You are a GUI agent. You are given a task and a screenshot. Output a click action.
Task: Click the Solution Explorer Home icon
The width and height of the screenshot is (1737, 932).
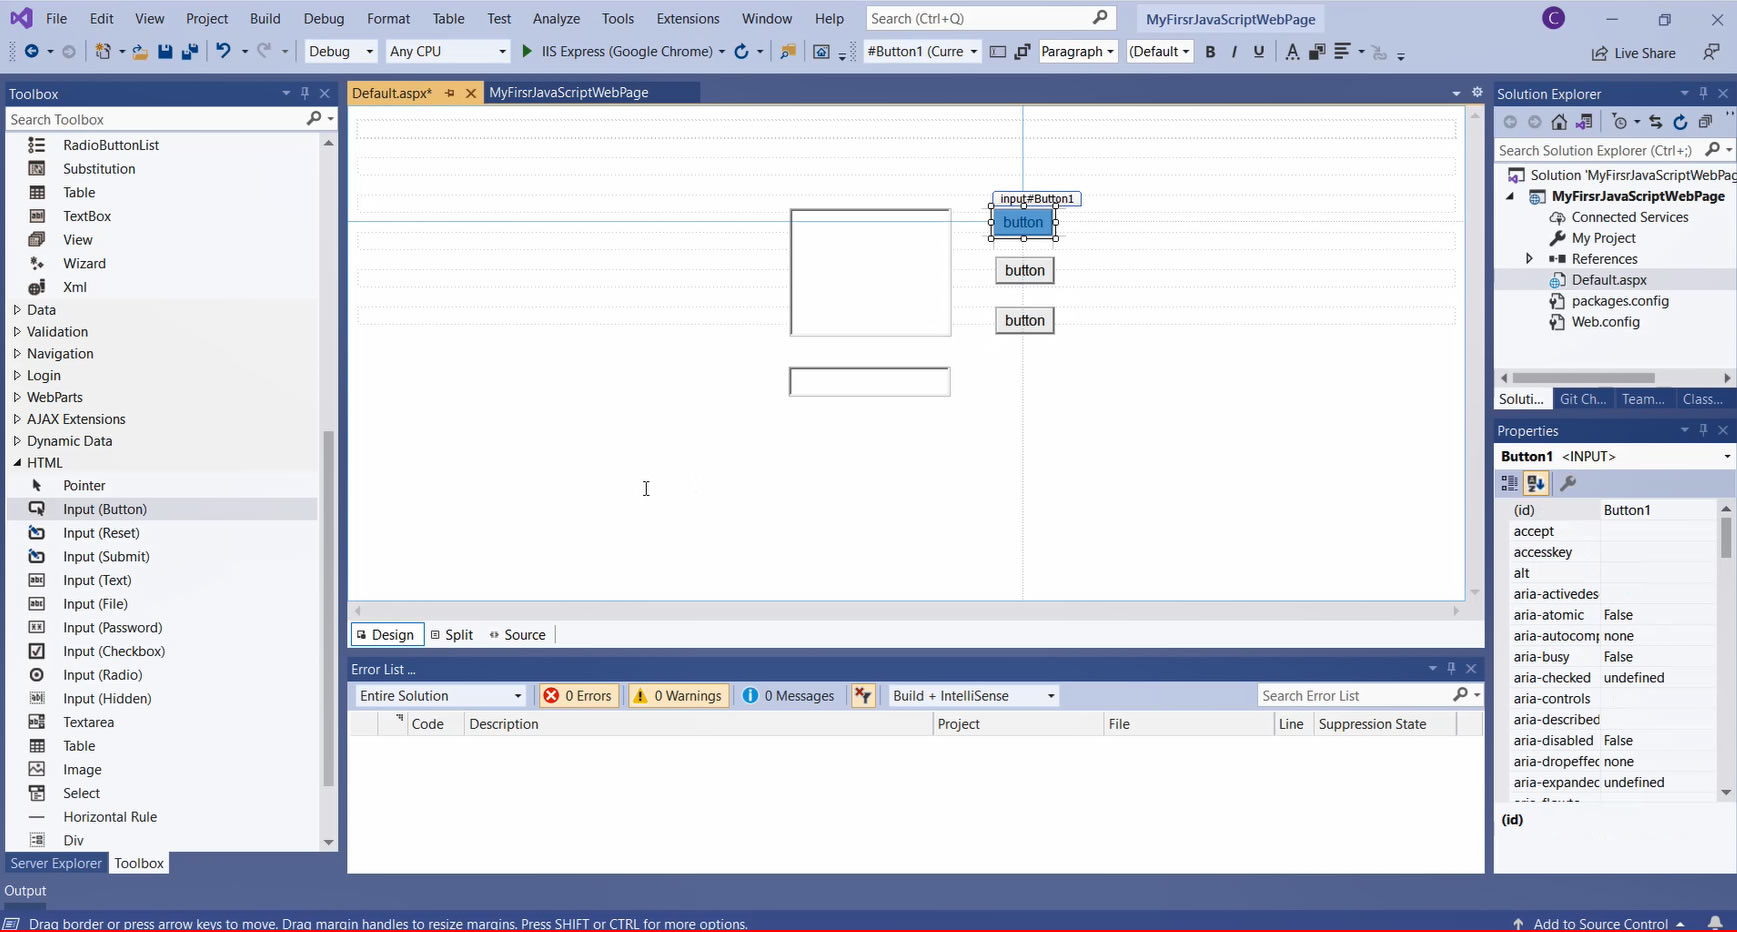1559,122
